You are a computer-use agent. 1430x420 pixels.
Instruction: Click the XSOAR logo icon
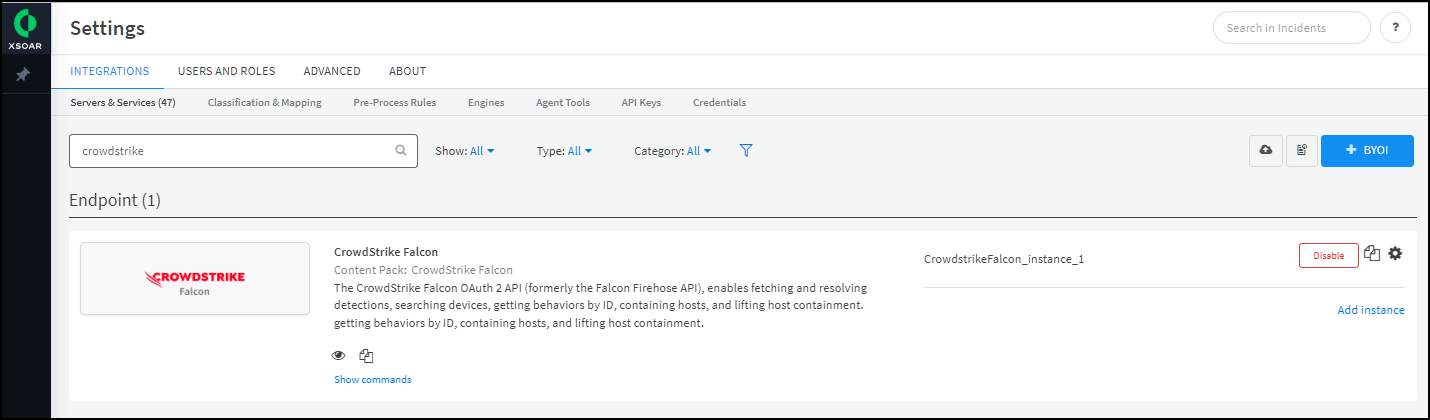click(25, 22)
